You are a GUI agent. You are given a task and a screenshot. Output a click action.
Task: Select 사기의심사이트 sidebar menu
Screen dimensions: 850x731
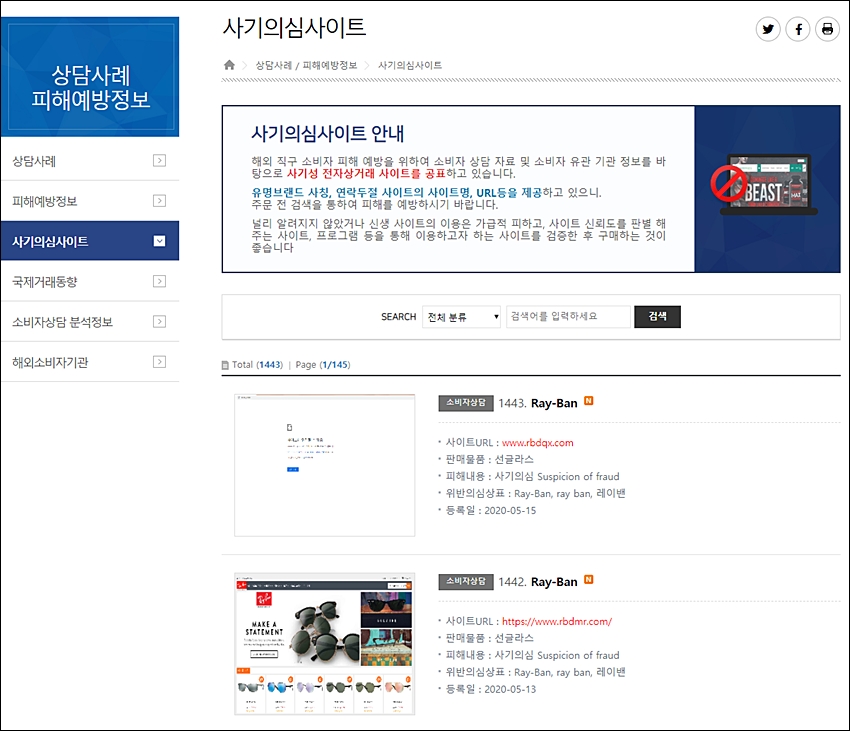tap(90, 241)
